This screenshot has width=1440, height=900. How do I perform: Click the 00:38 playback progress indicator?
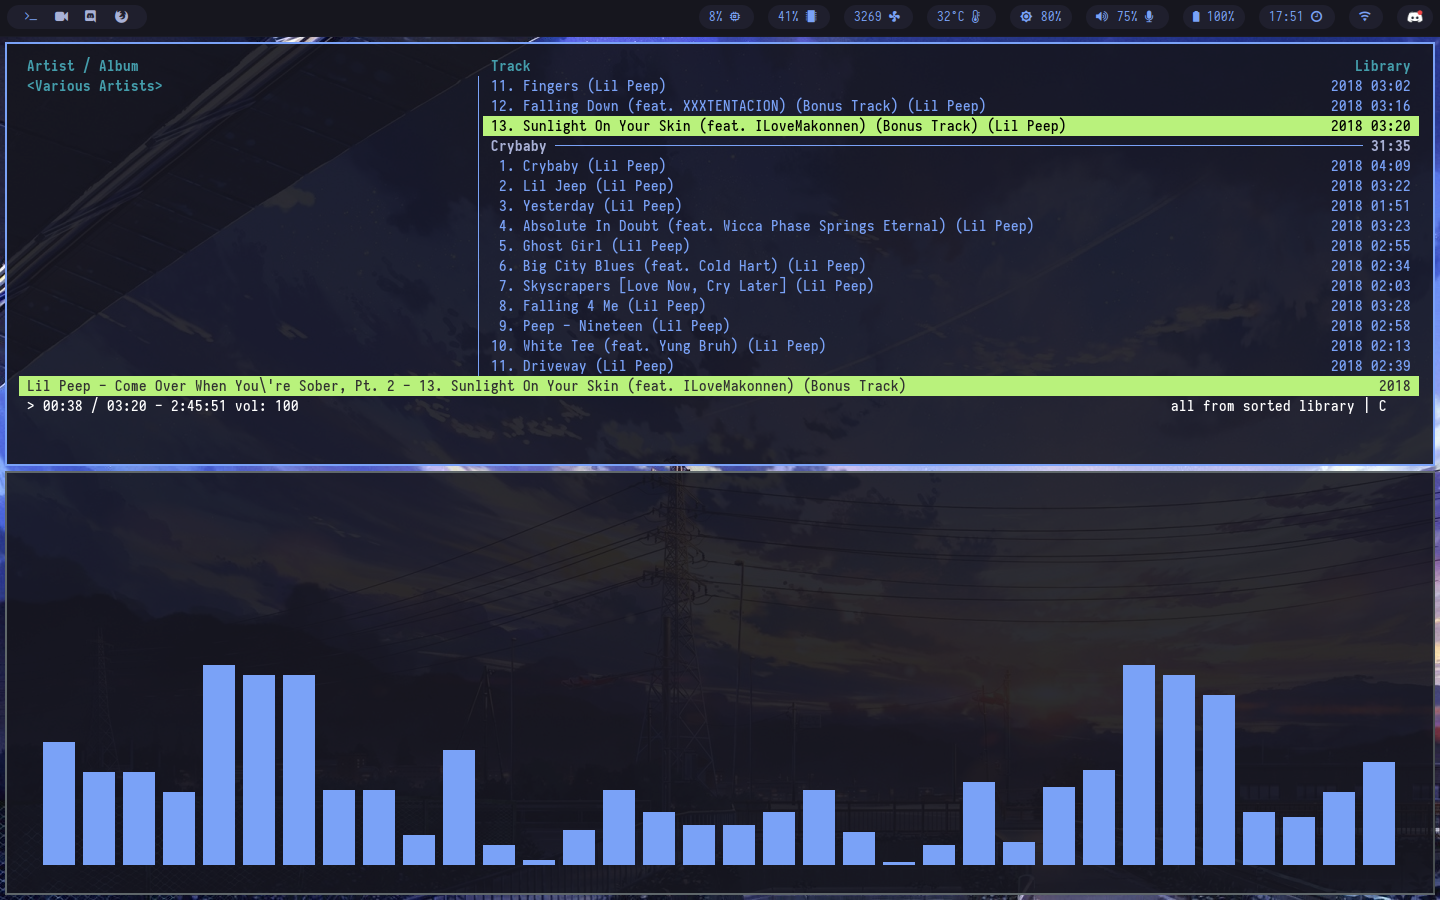[64, 406]
